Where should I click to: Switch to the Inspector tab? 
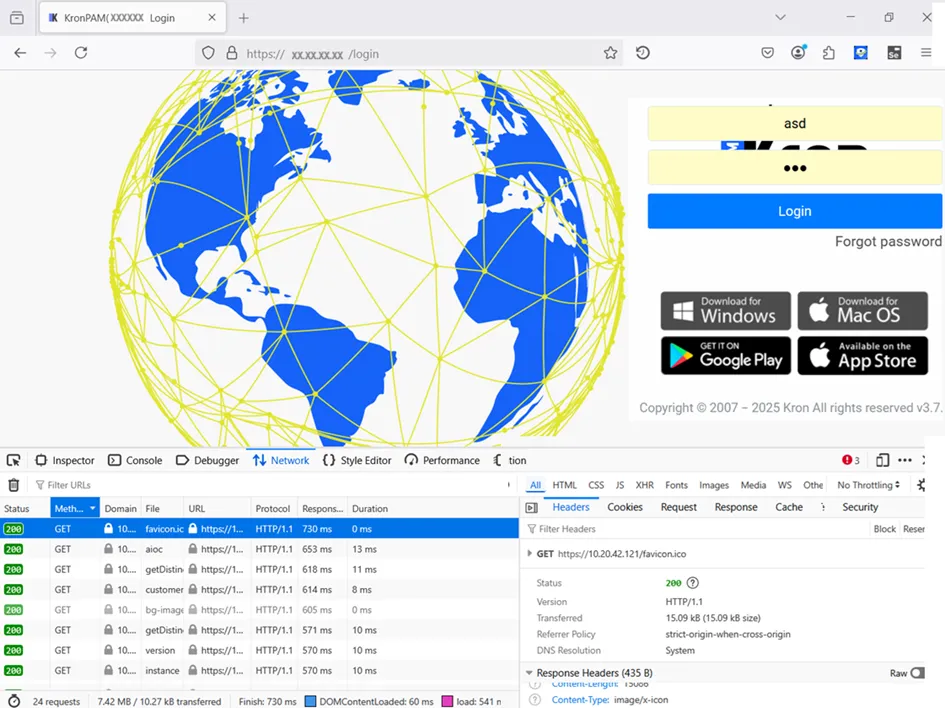(65, 460)
